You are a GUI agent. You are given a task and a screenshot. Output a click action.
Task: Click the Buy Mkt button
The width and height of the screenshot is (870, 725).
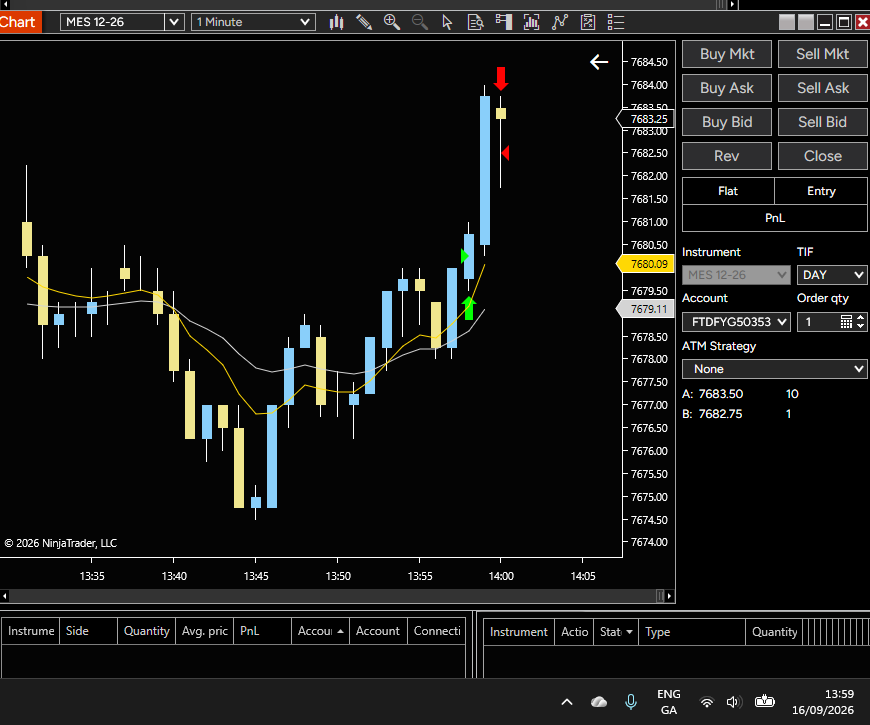(x=727, y=54)
